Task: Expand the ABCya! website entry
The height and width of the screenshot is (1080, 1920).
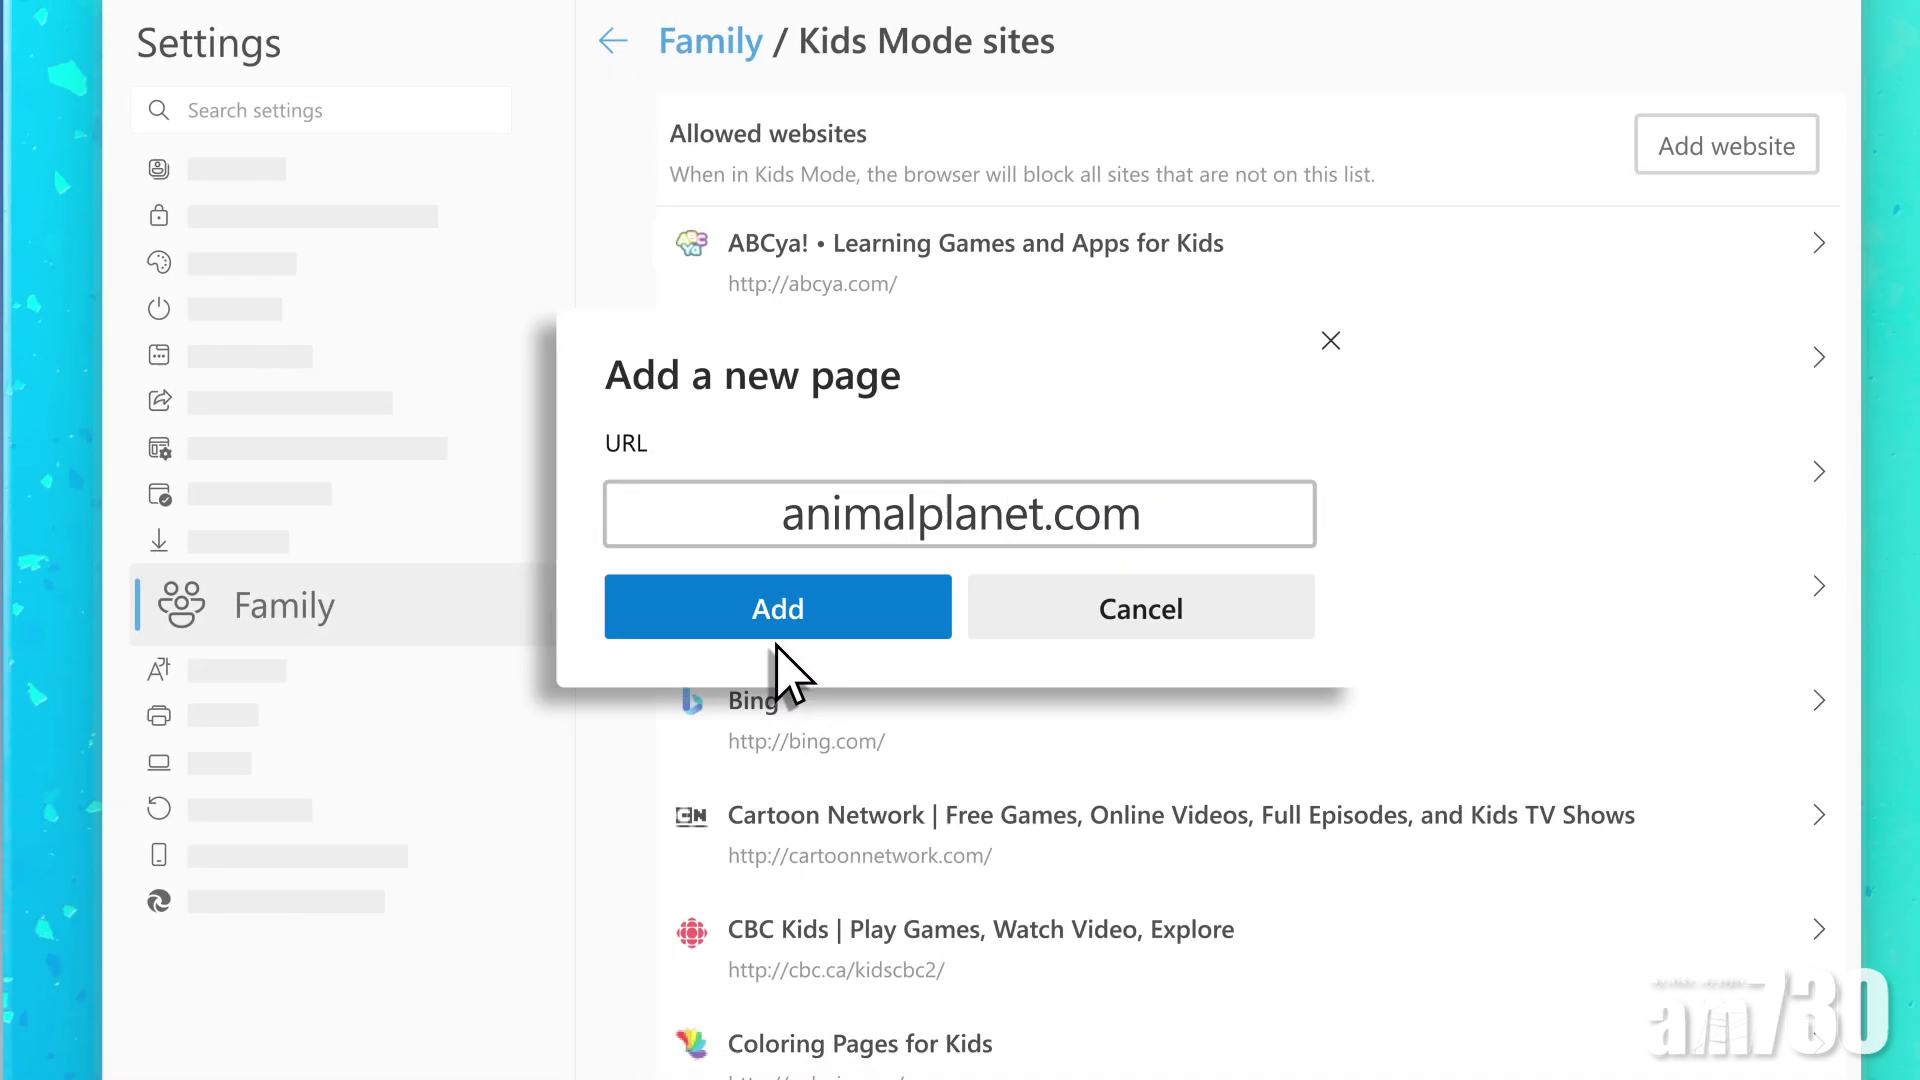Action: pyautogui.click(x=1818, y=243)
